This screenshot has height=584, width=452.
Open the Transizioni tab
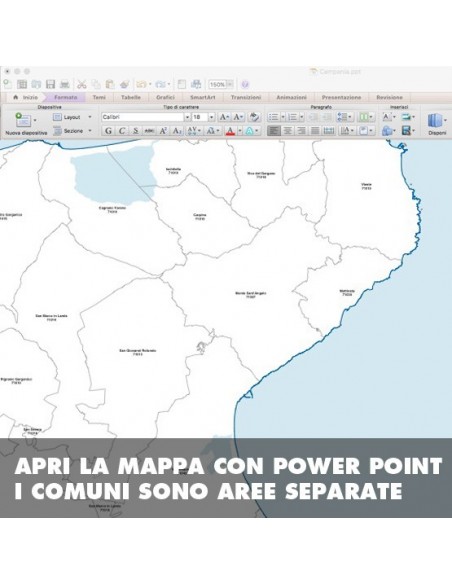point(245,98)
